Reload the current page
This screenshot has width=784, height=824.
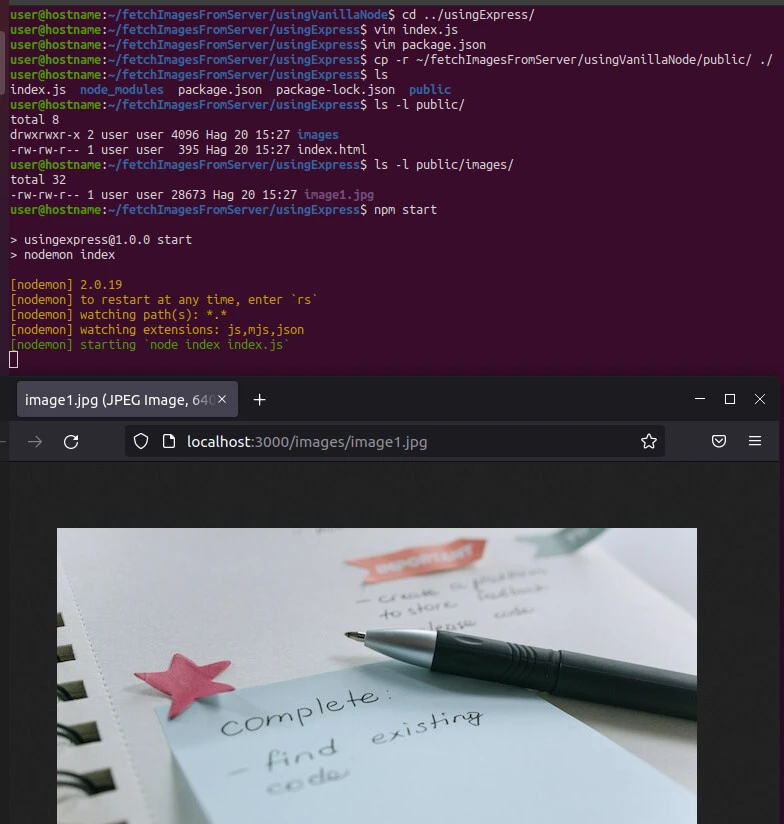coord(71,442)
